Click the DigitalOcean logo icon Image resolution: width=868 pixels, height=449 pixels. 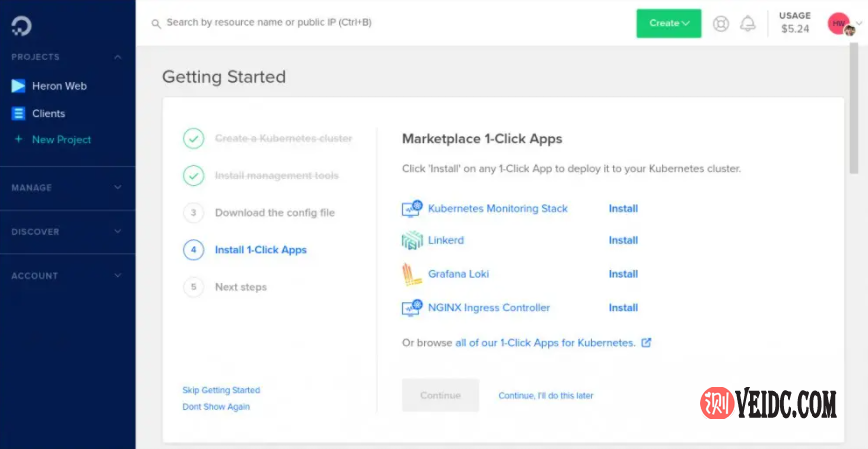click(x=17, y=21)
